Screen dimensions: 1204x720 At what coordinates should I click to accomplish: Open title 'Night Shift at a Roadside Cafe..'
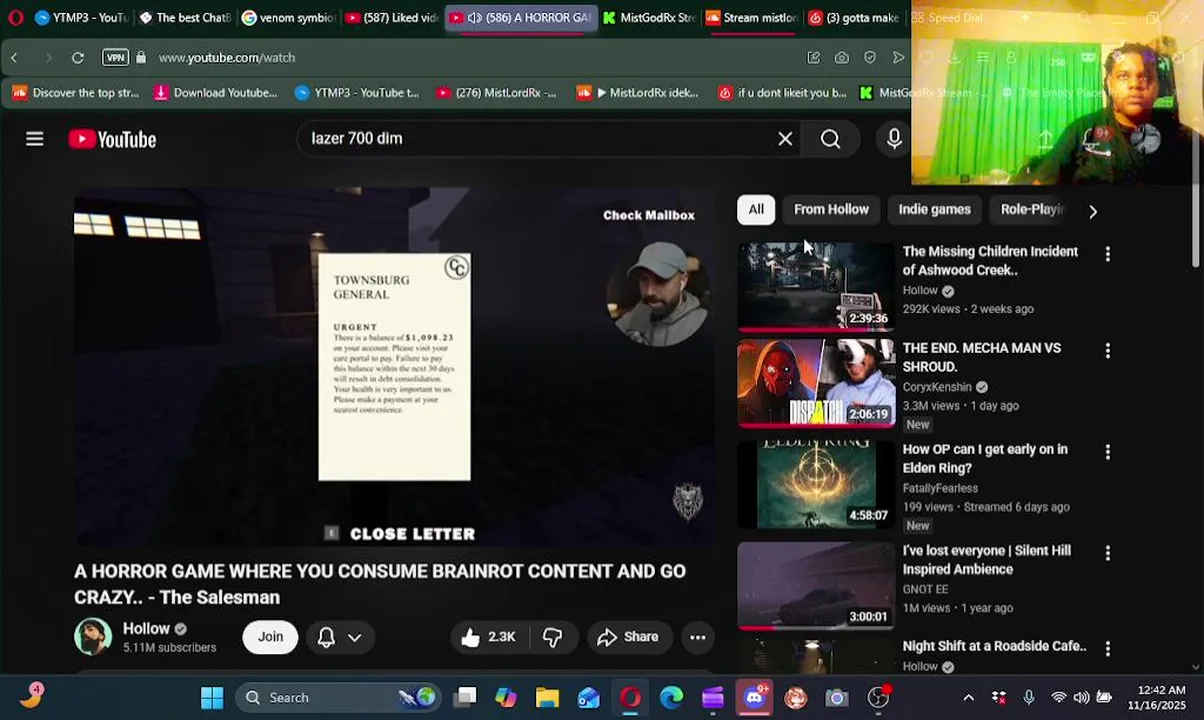coord(994,646)
